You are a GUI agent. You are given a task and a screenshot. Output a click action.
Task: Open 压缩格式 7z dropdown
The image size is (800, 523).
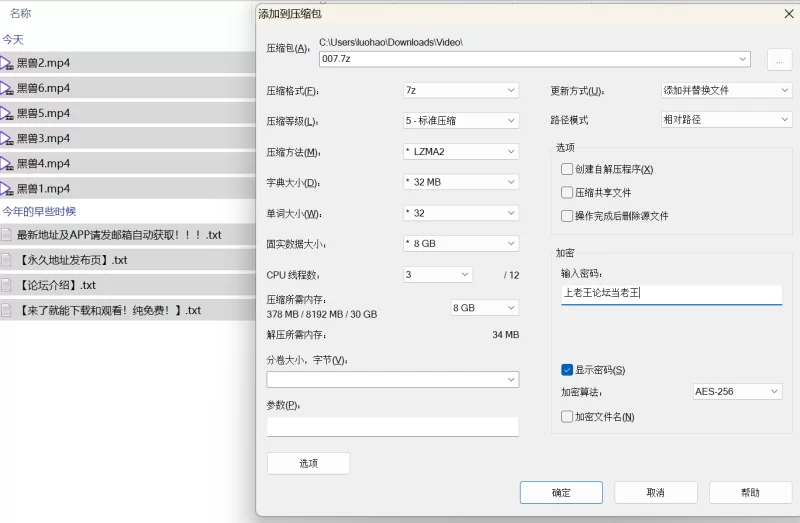[x=461, y=90]
